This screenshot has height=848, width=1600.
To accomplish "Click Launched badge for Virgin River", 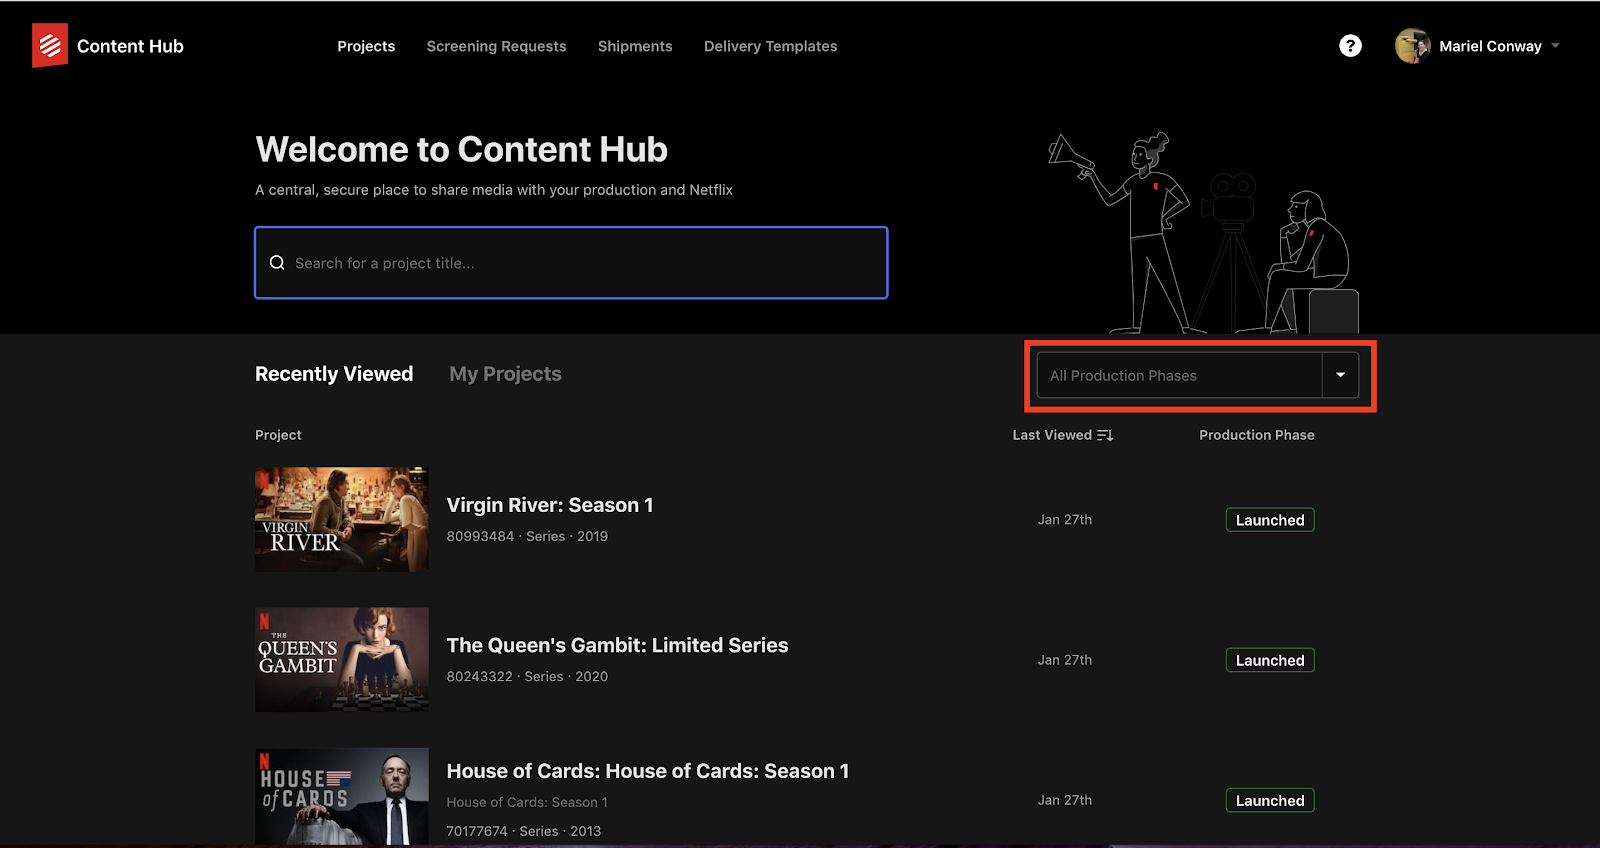I will click(x=1270, y=520).
